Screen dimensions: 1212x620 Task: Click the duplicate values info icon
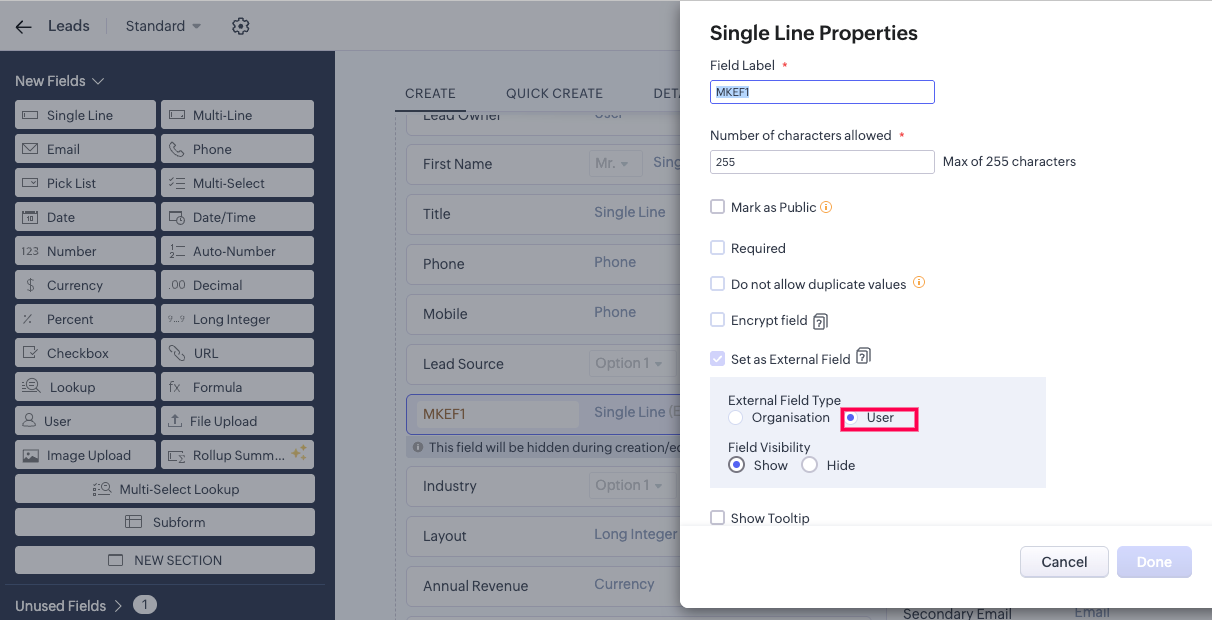tap(919, 283)
